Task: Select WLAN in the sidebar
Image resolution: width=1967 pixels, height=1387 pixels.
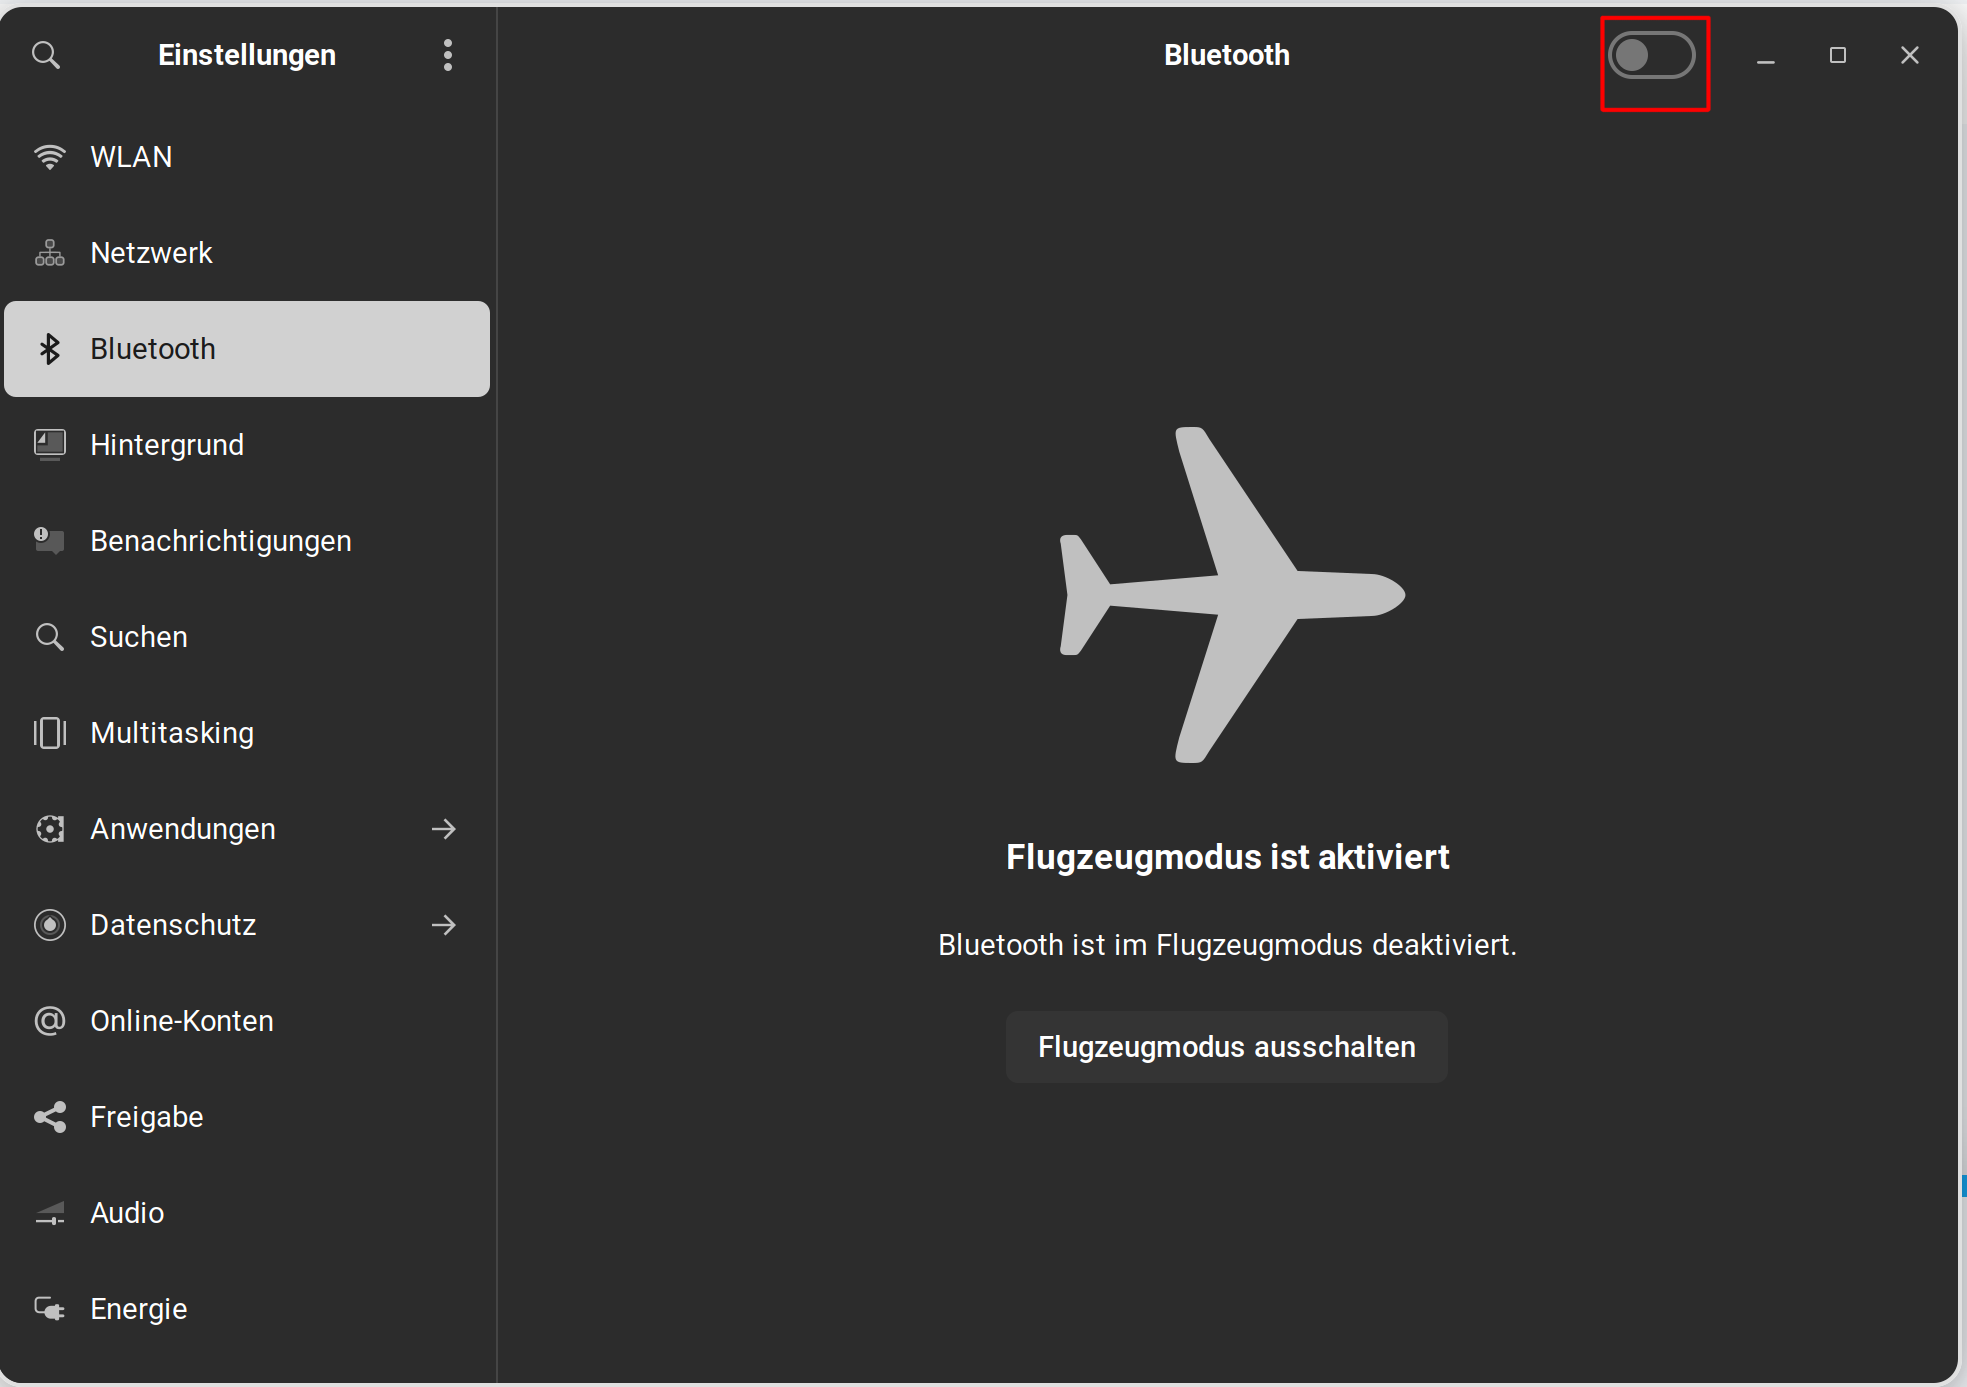Action: [x=247, y=157]
